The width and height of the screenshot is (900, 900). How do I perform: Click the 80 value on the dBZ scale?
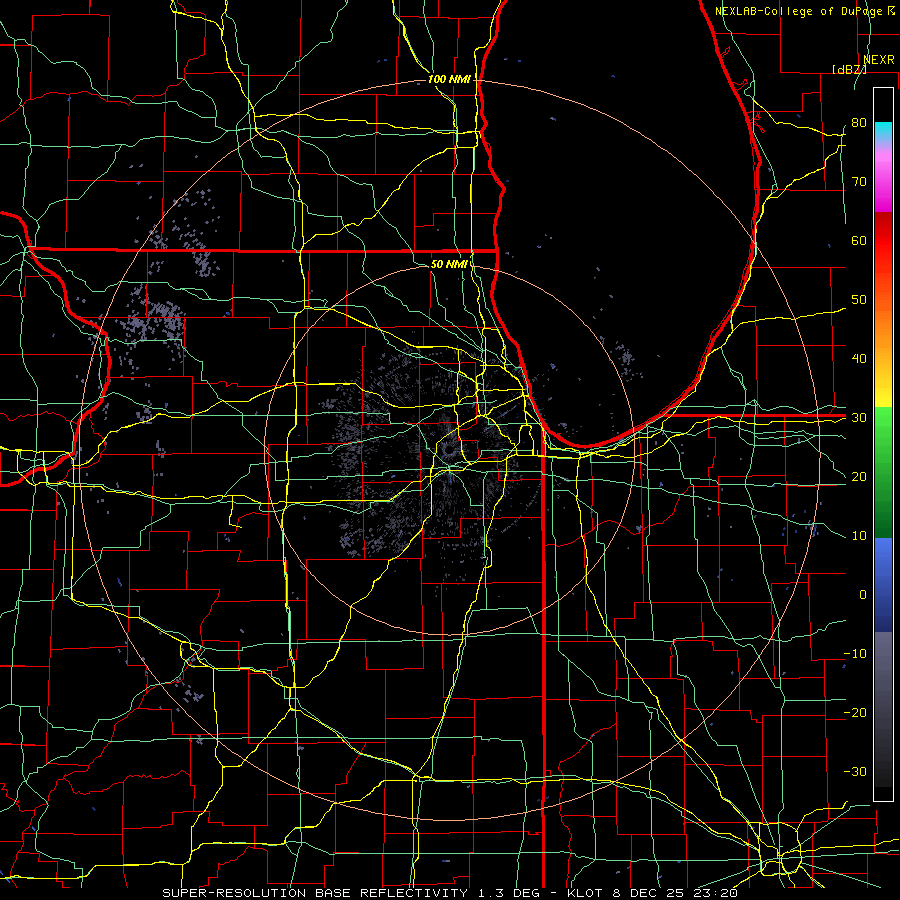pos(859,123)
